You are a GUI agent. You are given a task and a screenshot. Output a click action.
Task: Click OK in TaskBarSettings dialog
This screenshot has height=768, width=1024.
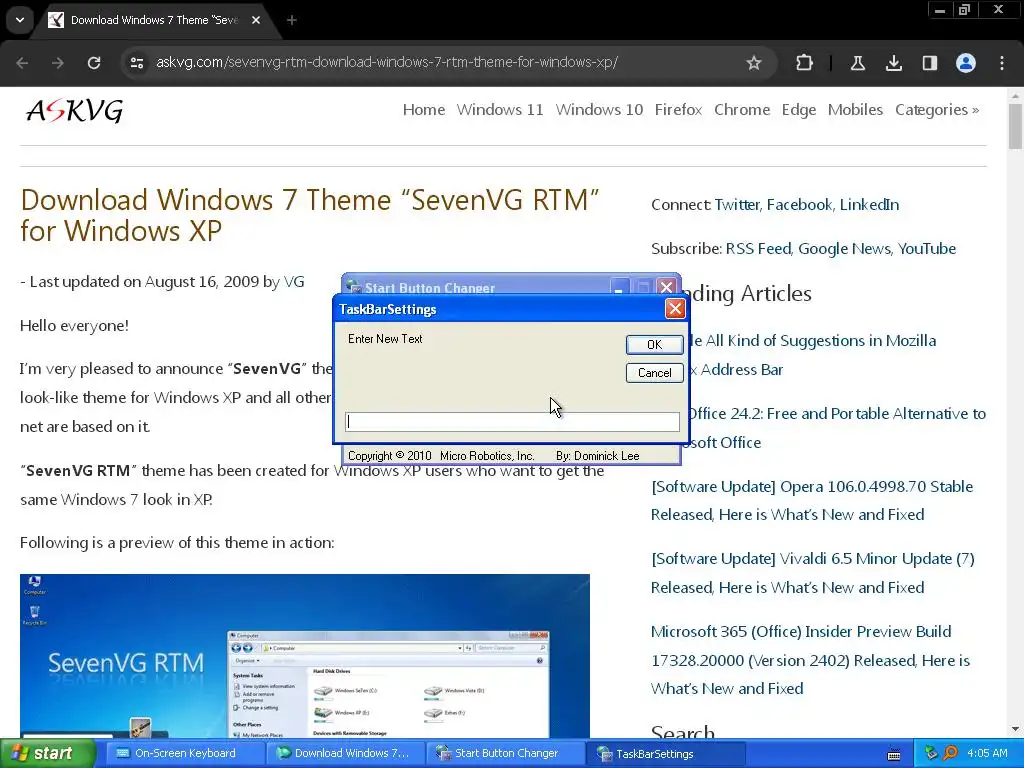(x=654, y=345)
